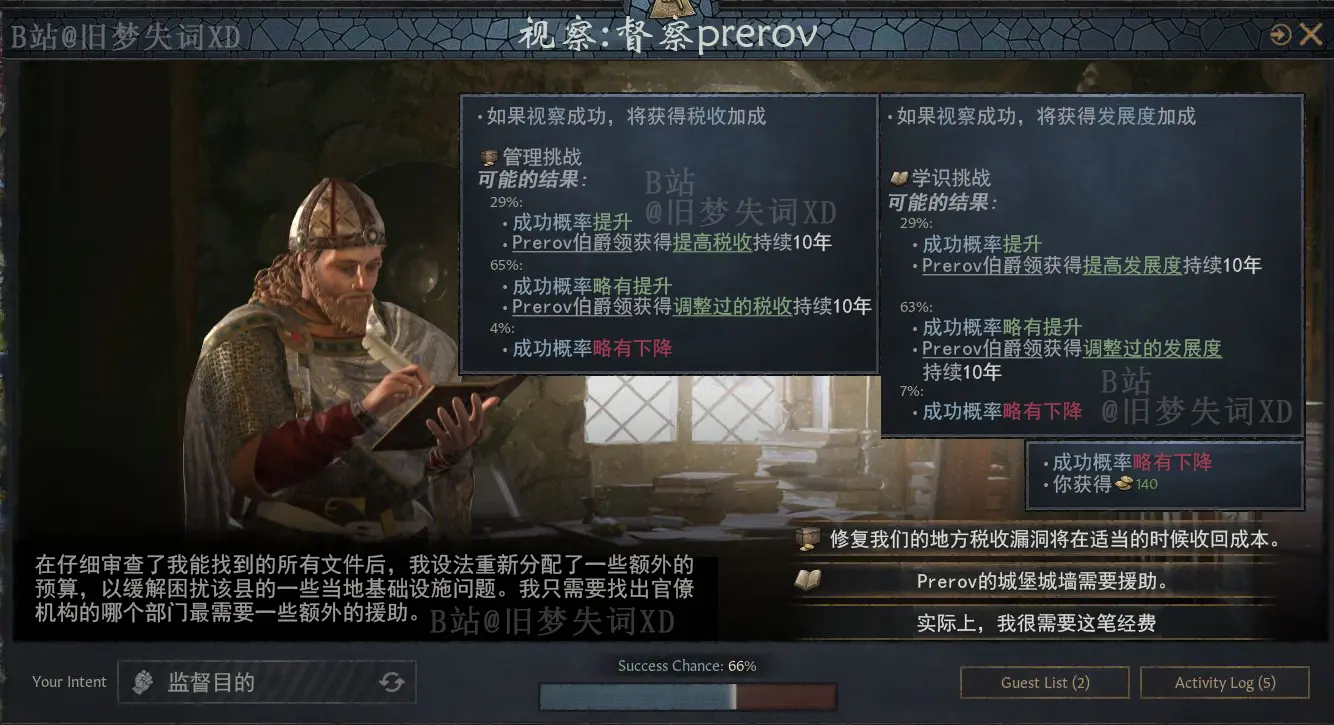The height and width of the screenshot is (725, 1334).
Task: Open the Activity Log (5)
Action: [x=1225, y=682]
